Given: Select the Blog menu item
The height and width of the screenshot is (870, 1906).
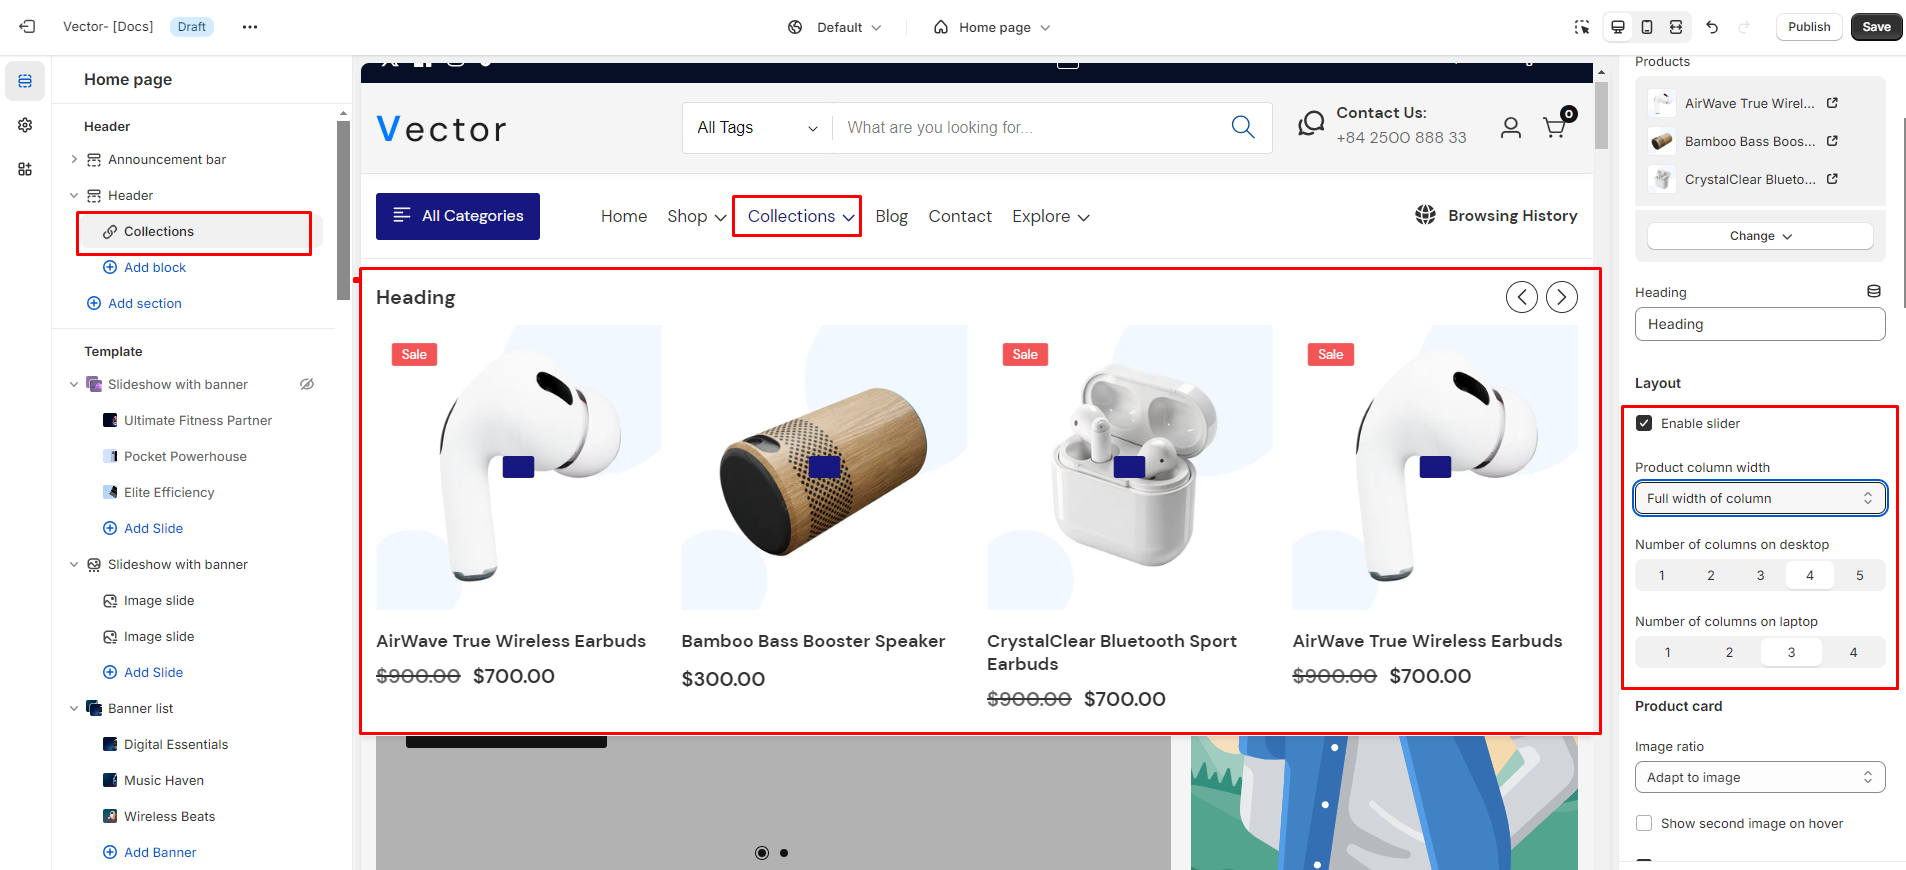Looking at the screenshot, I should pyautogui.click(x=891, y=216).
